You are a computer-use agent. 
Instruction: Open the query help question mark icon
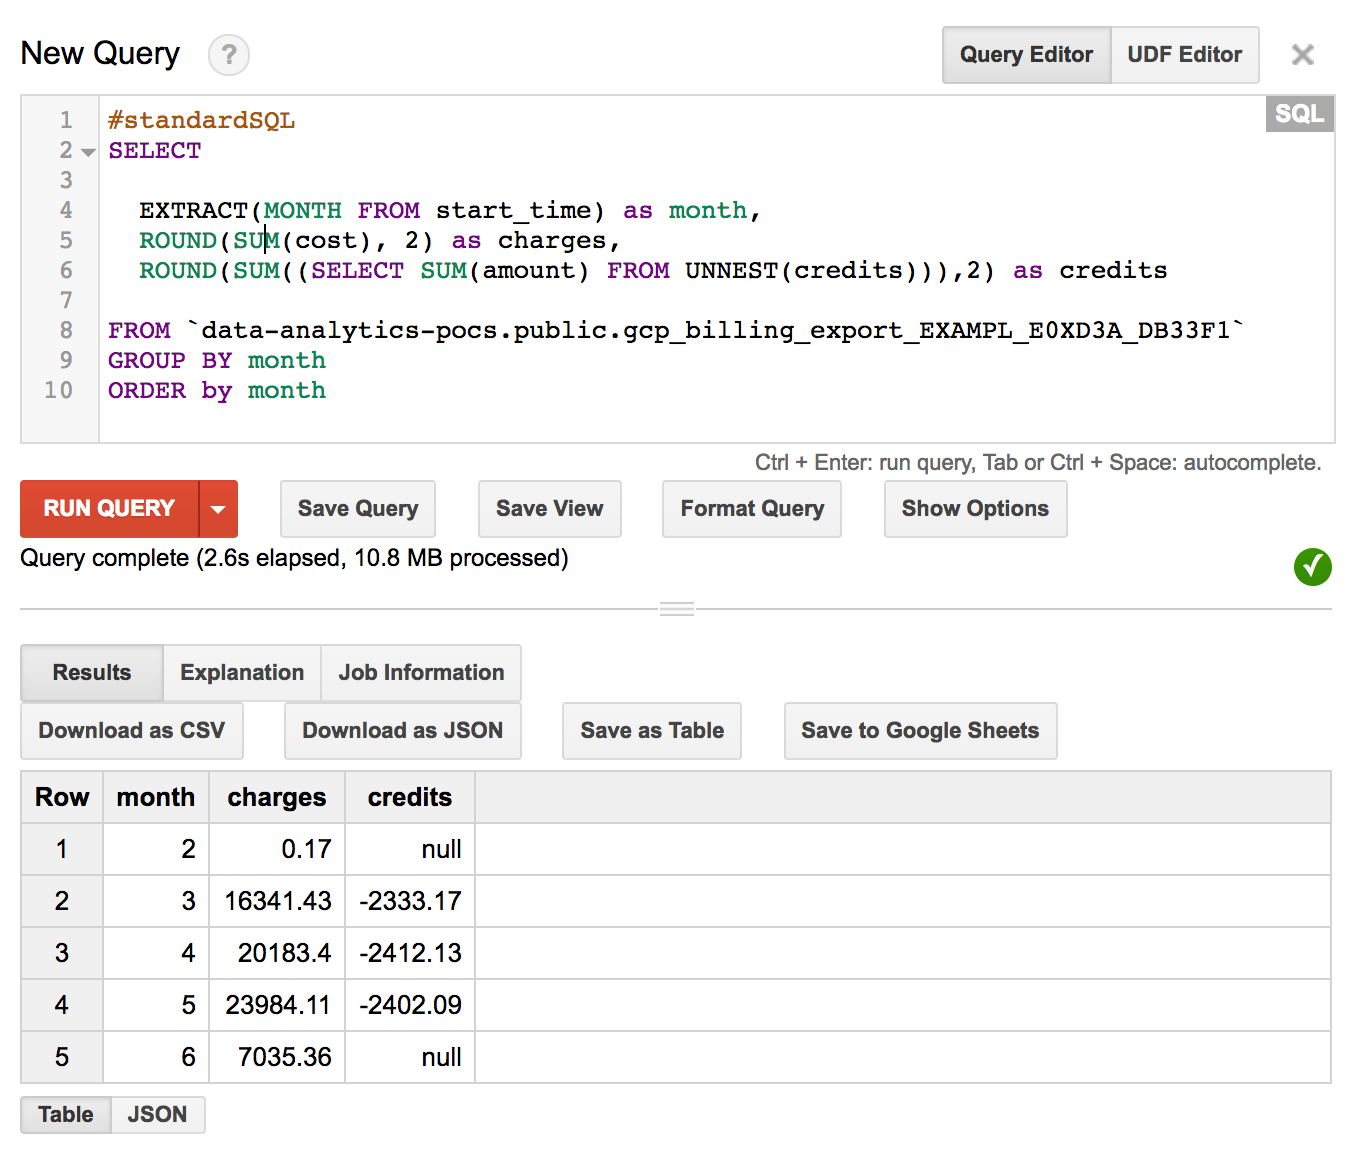tap(229, 55)
